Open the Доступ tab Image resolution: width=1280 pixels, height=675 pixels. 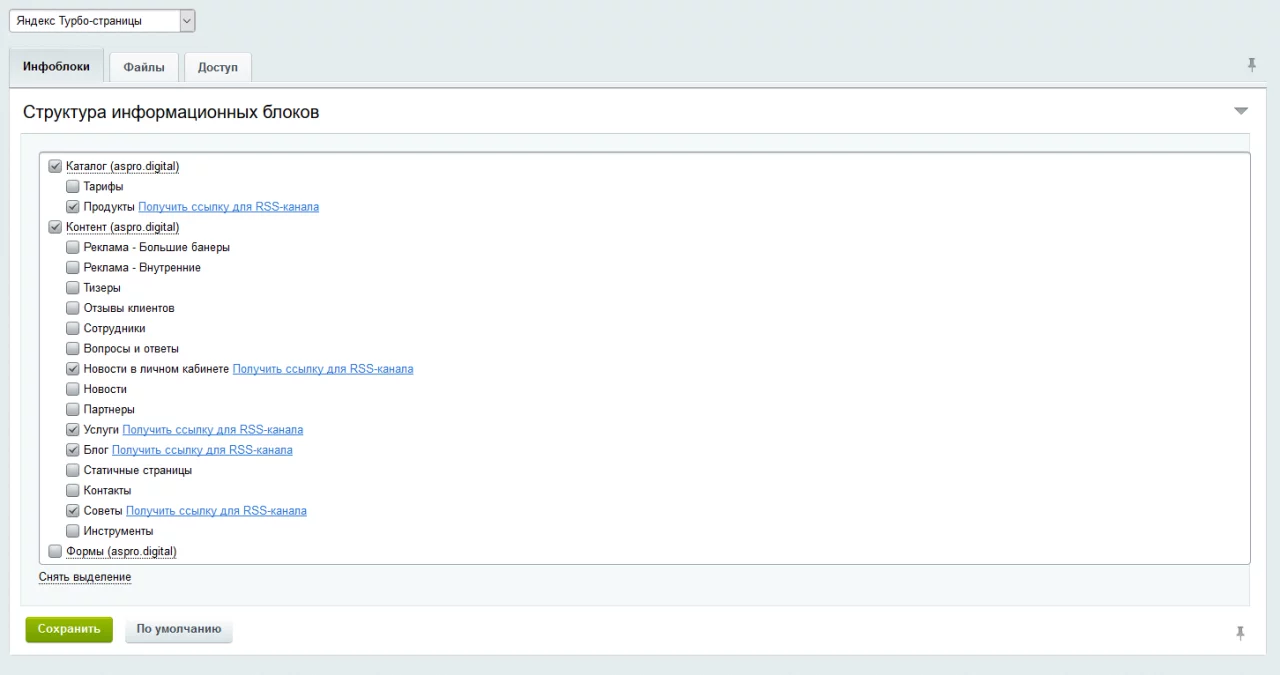point(217,67)
